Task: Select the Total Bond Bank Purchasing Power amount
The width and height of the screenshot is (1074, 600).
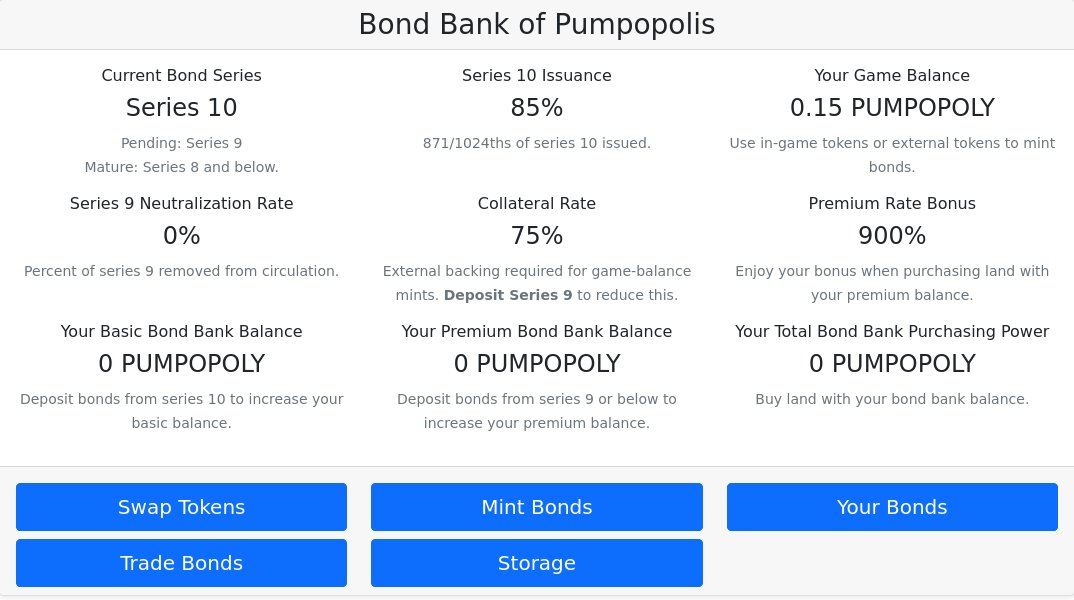Action: [x=892, y=364]
